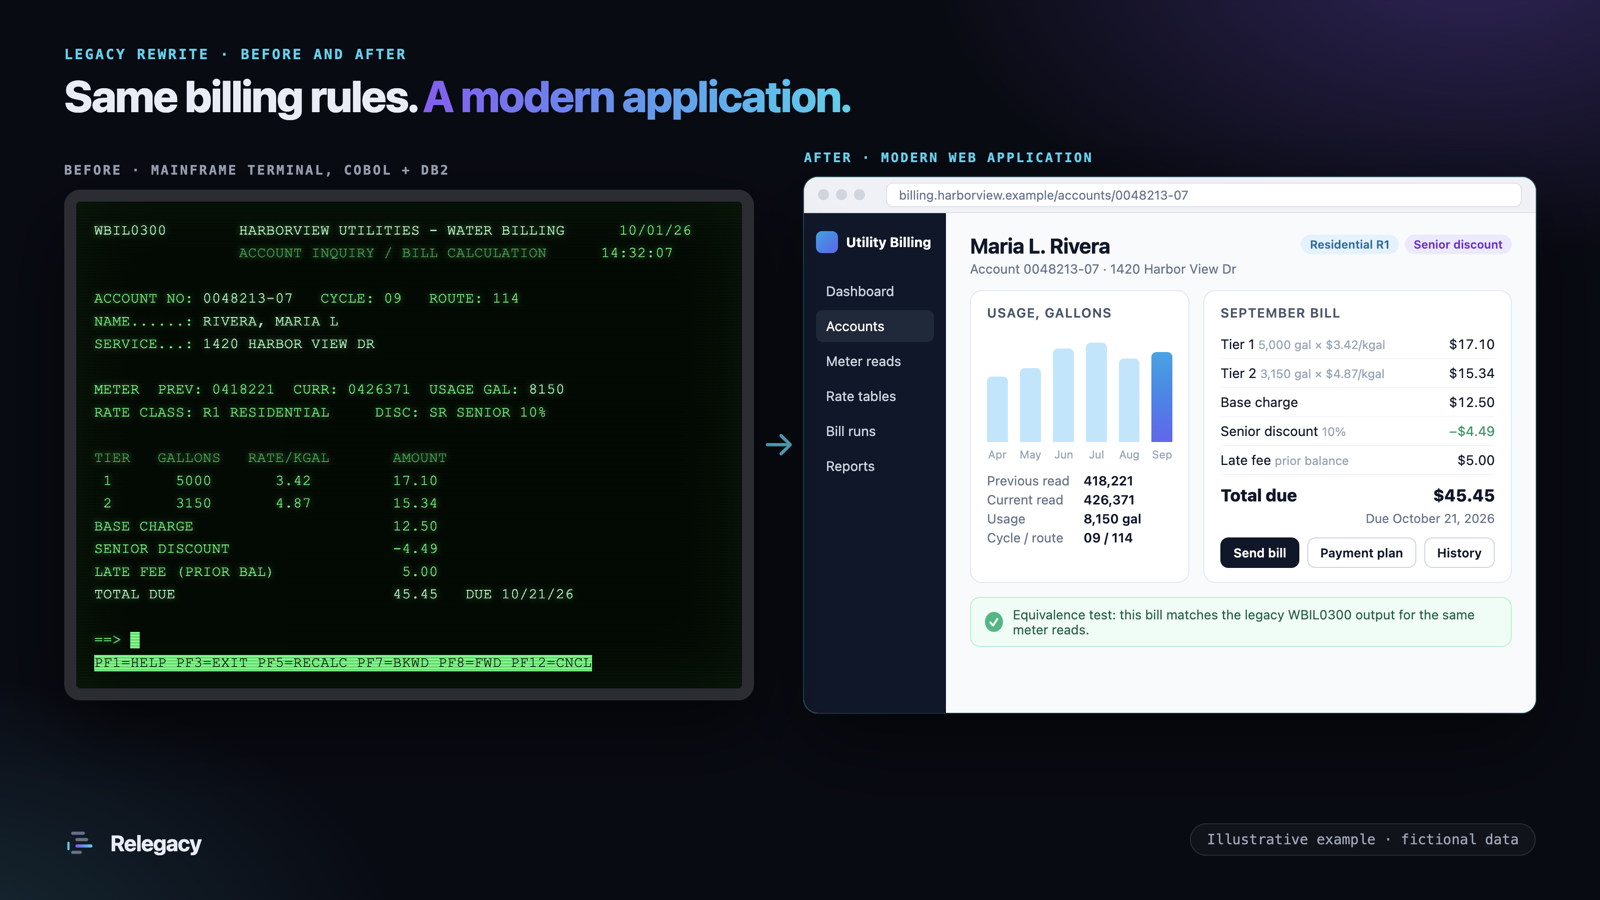Click the Utility Billing logo square
Viewport: 1600px width, 900px height.
pyautogui.click(x=827, y=242)
